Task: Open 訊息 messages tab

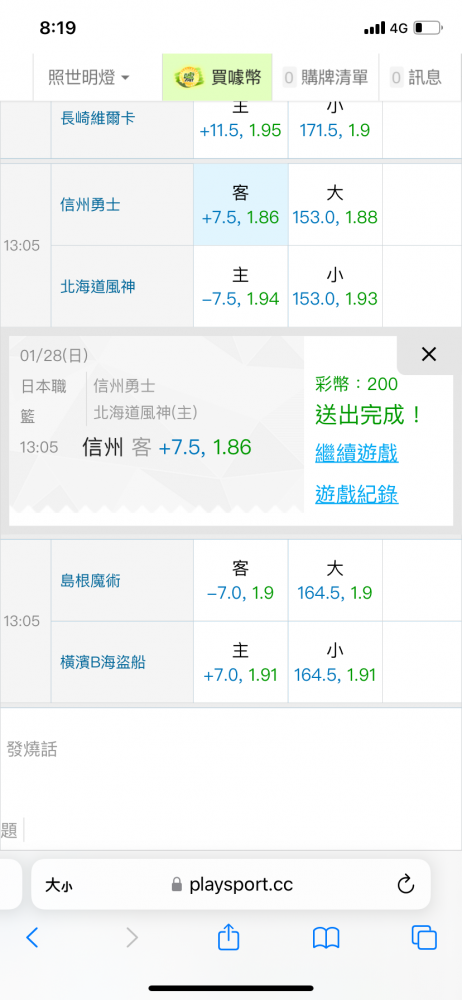Action: tap(416, 78)
